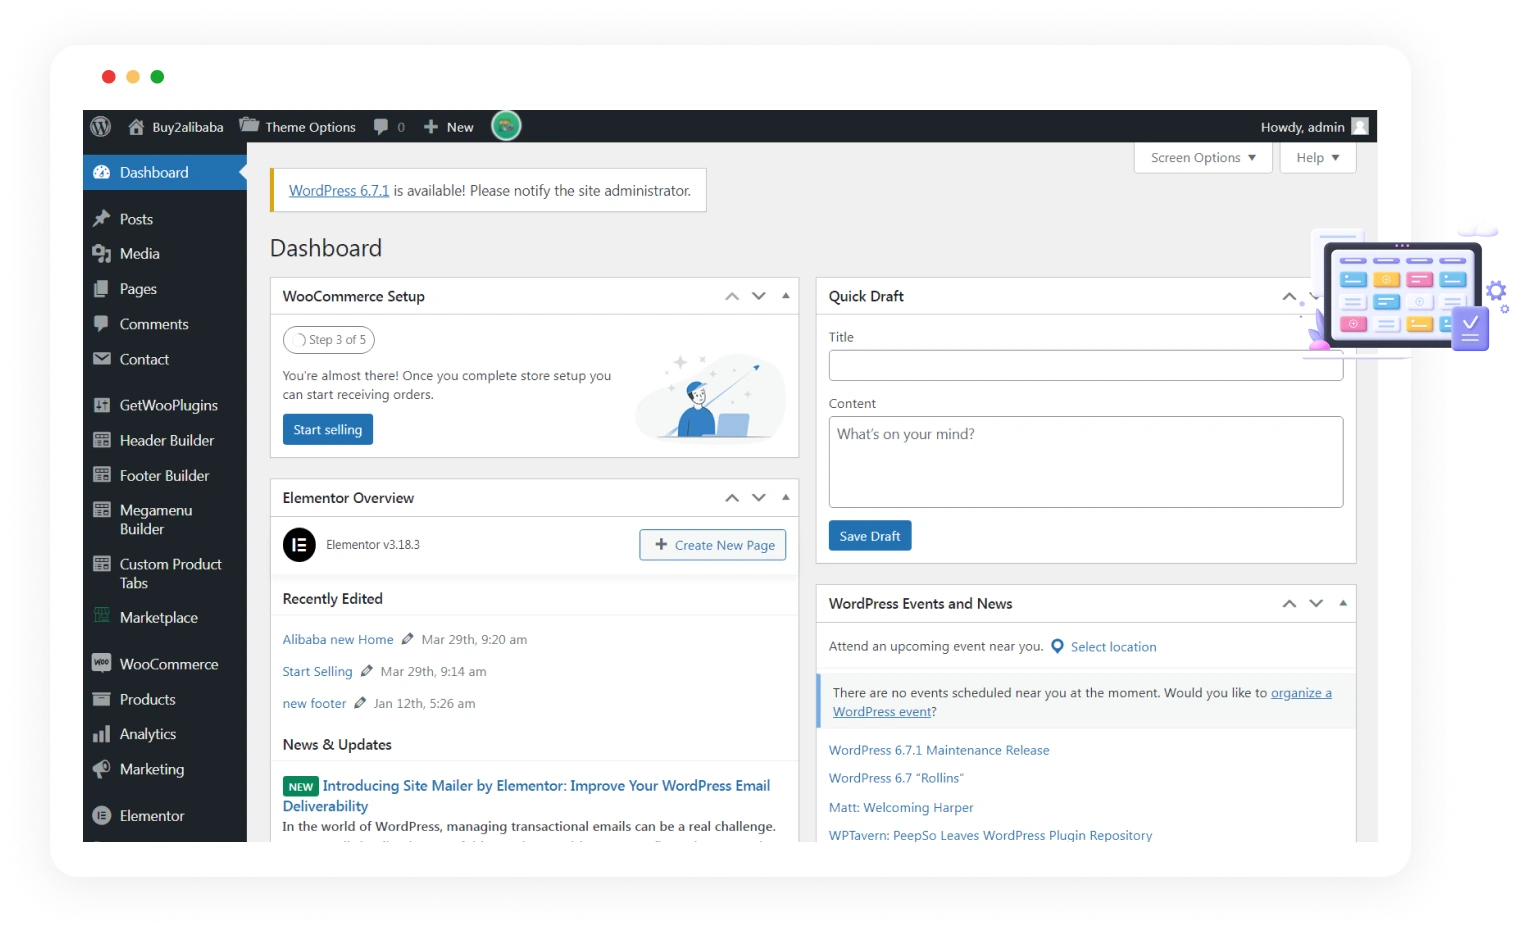The width and height of the screenshot is (1533, 932).
Task: Open Matt: Welcoming Harper link
Action: click(901, 807)
